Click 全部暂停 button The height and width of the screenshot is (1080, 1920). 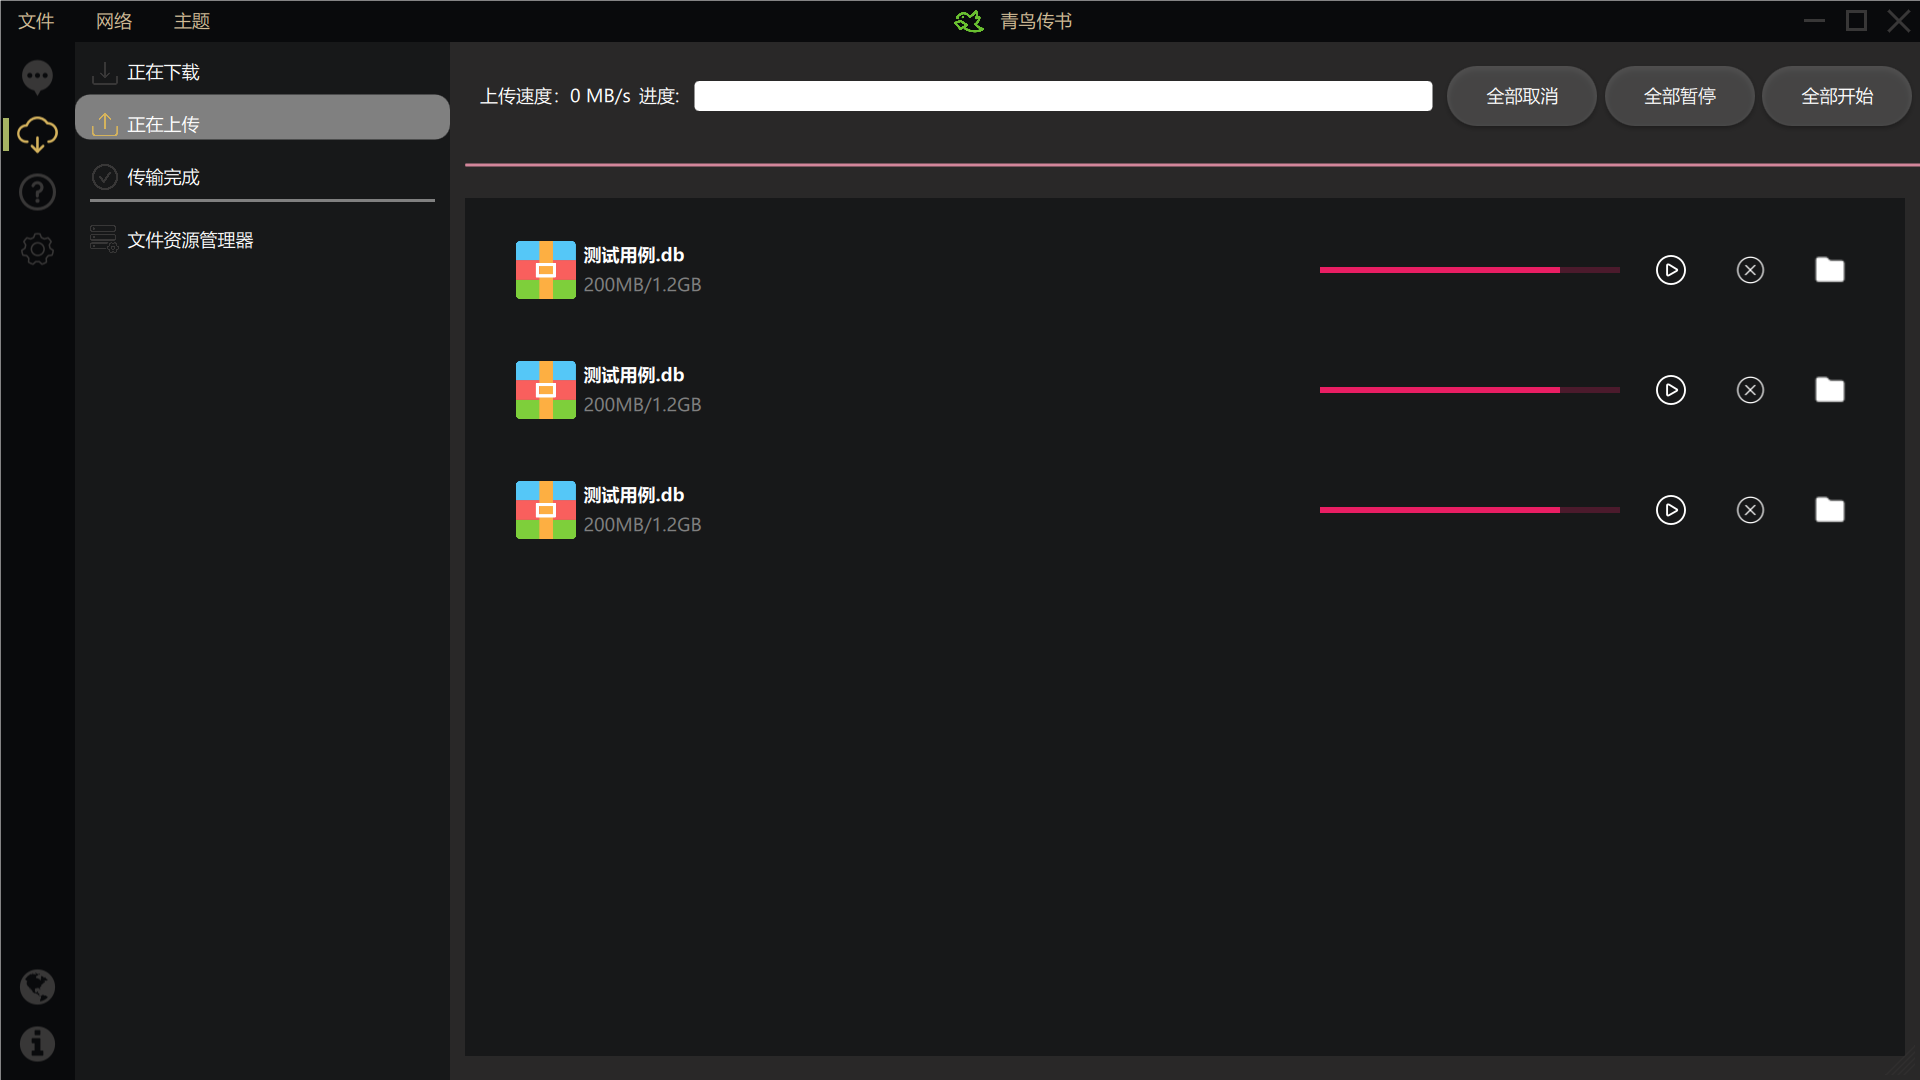tap(1680, 96)
